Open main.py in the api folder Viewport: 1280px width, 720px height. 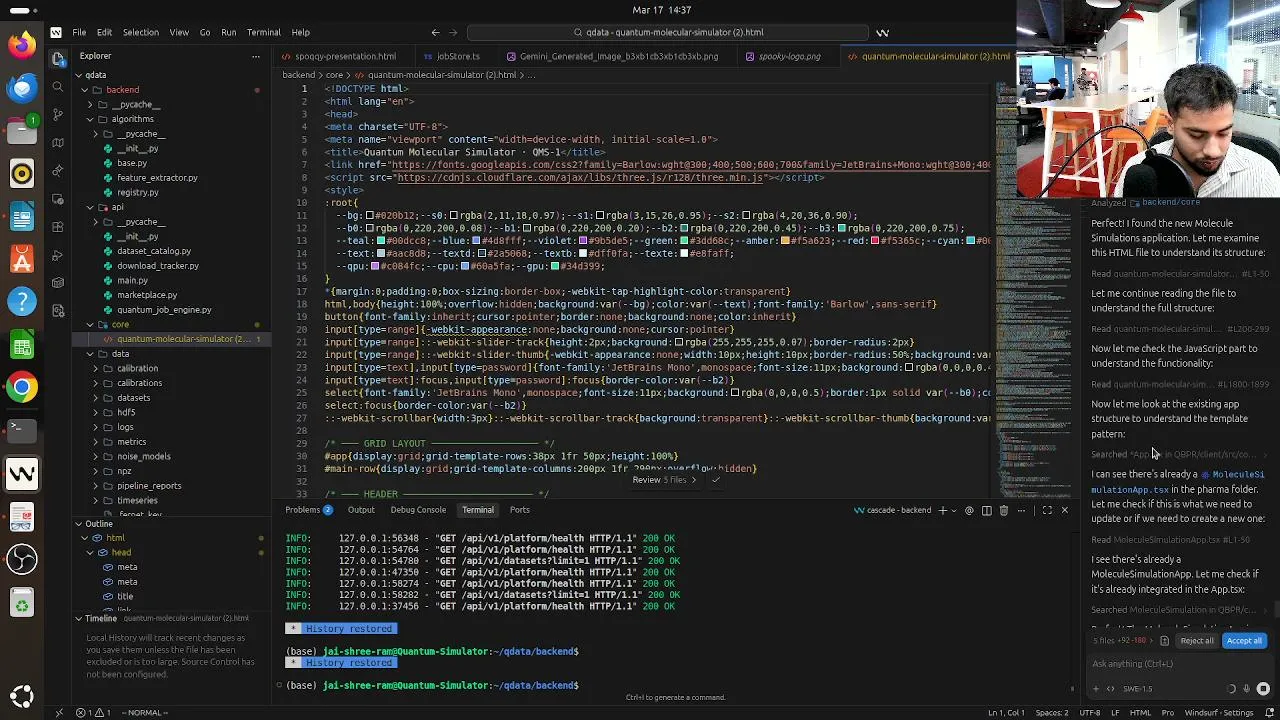point(132,280)
